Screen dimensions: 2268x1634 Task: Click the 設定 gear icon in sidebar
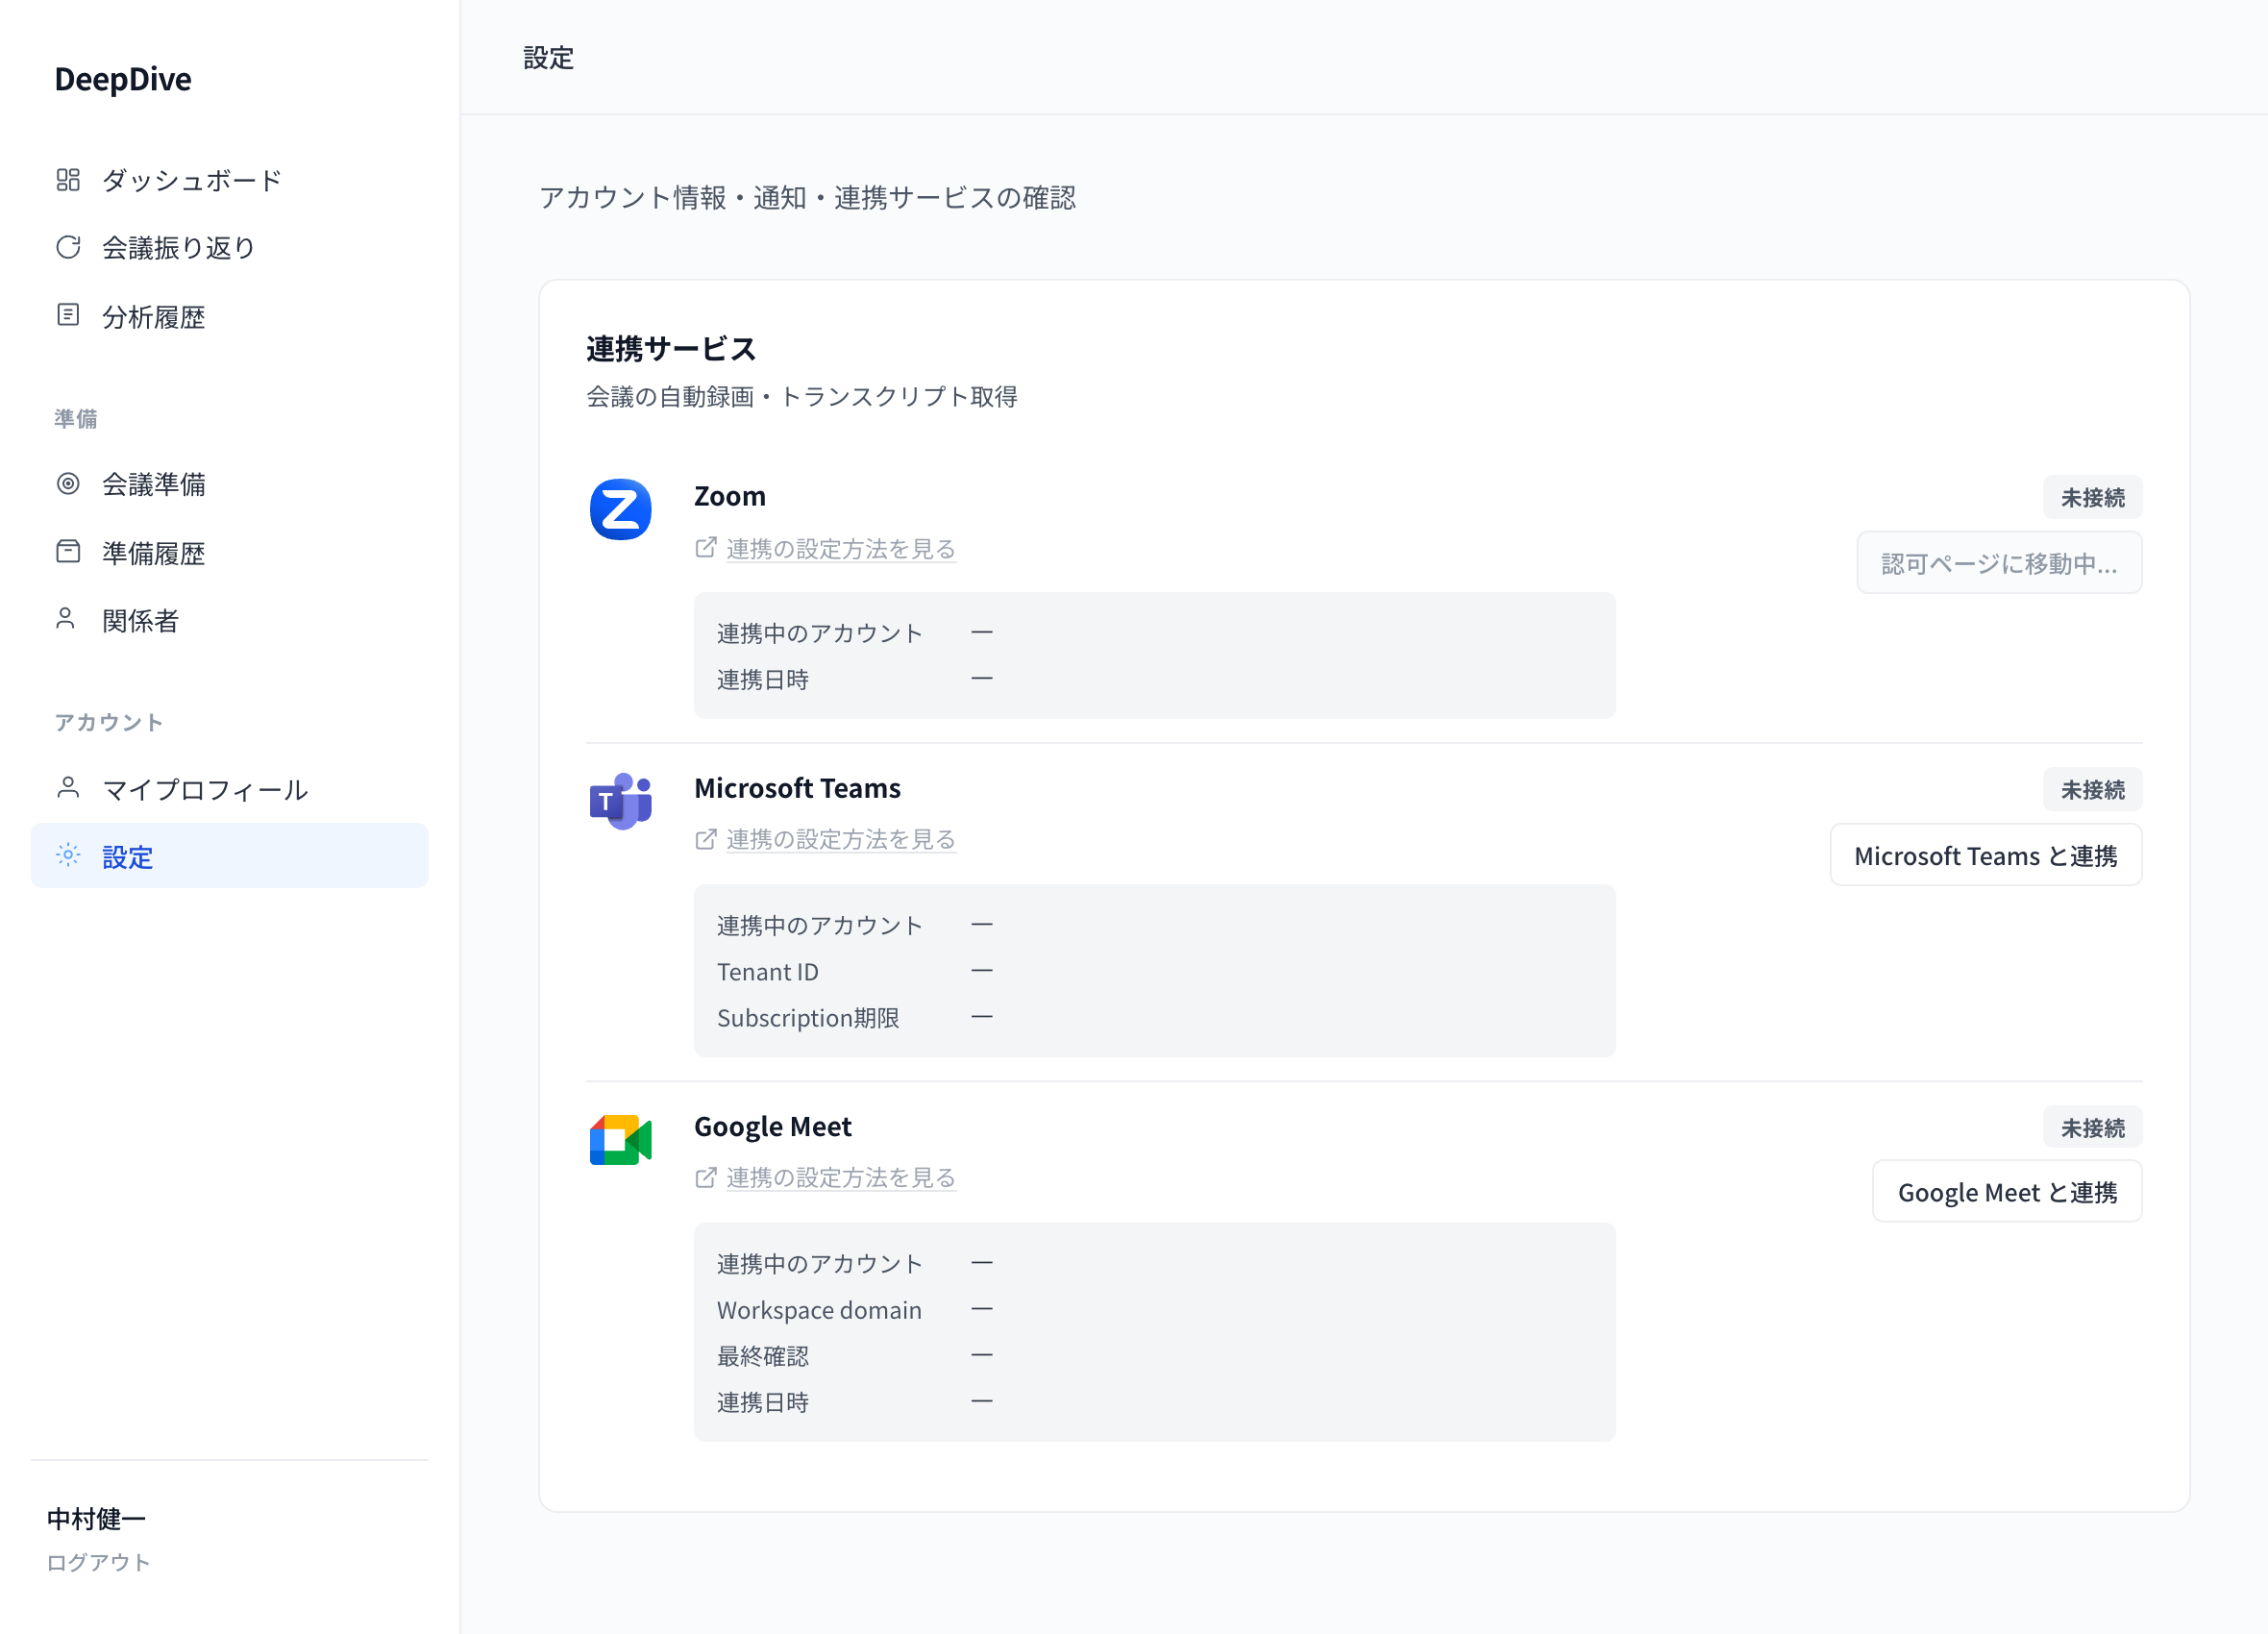tap(68, 855)
